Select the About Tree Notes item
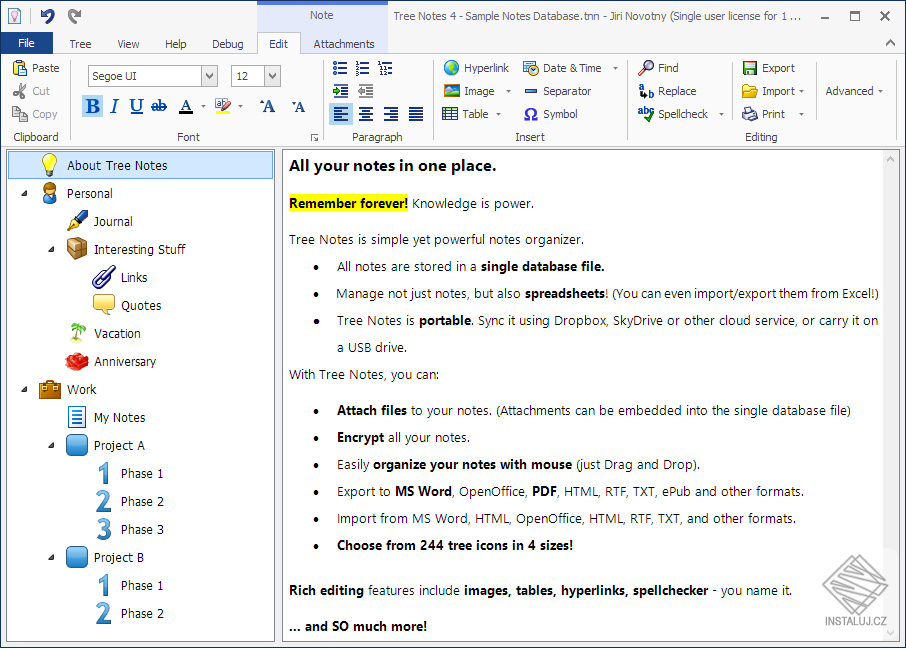This screenshot has height=648, width=906. pyautogui.click(x=140, y=165)
